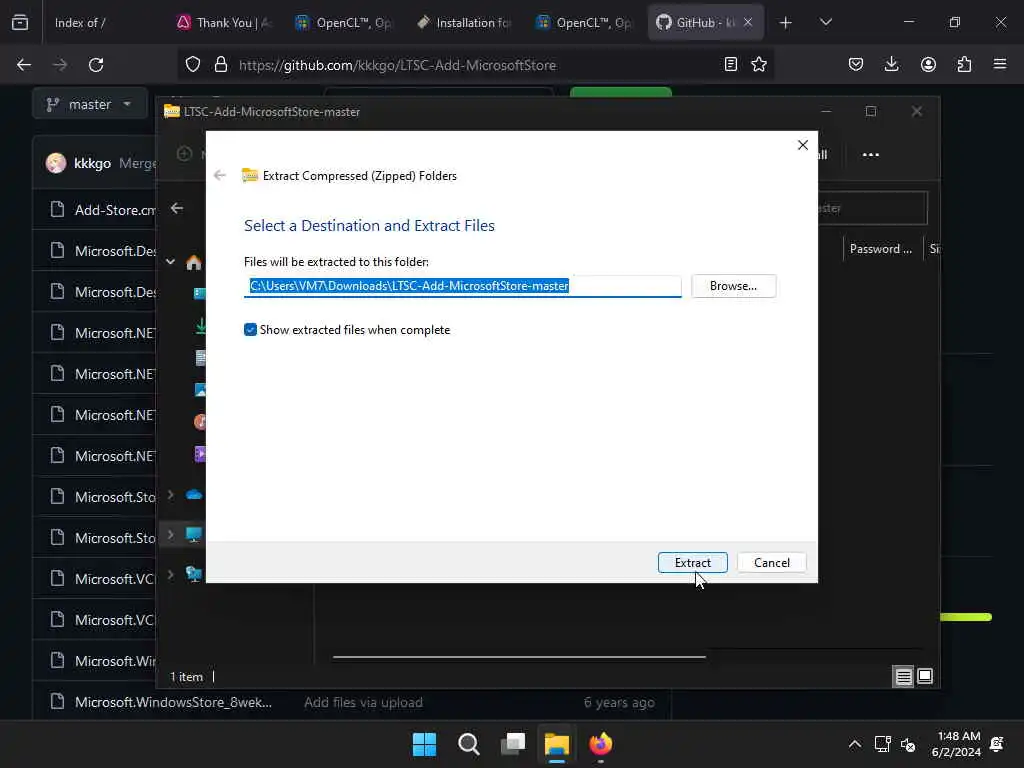Click Cancel in the extract dialog
The height and width of the screenshot is (768, 1024).
pos(771,562)
